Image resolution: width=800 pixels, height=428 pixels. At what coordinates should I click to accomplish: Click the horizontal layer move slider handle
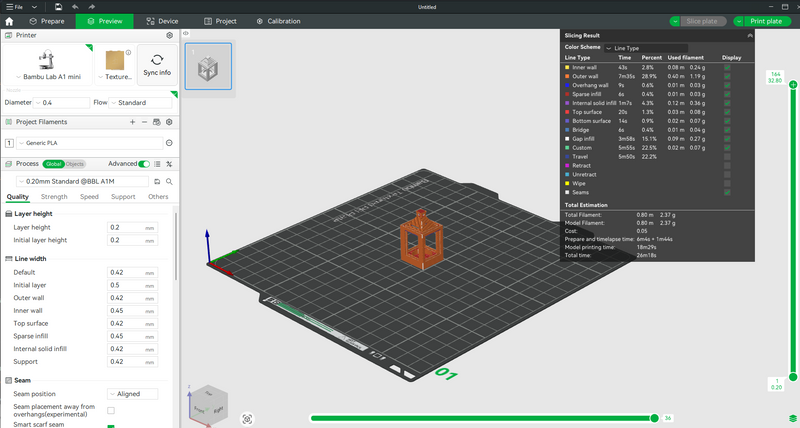(x=655, y=418)
